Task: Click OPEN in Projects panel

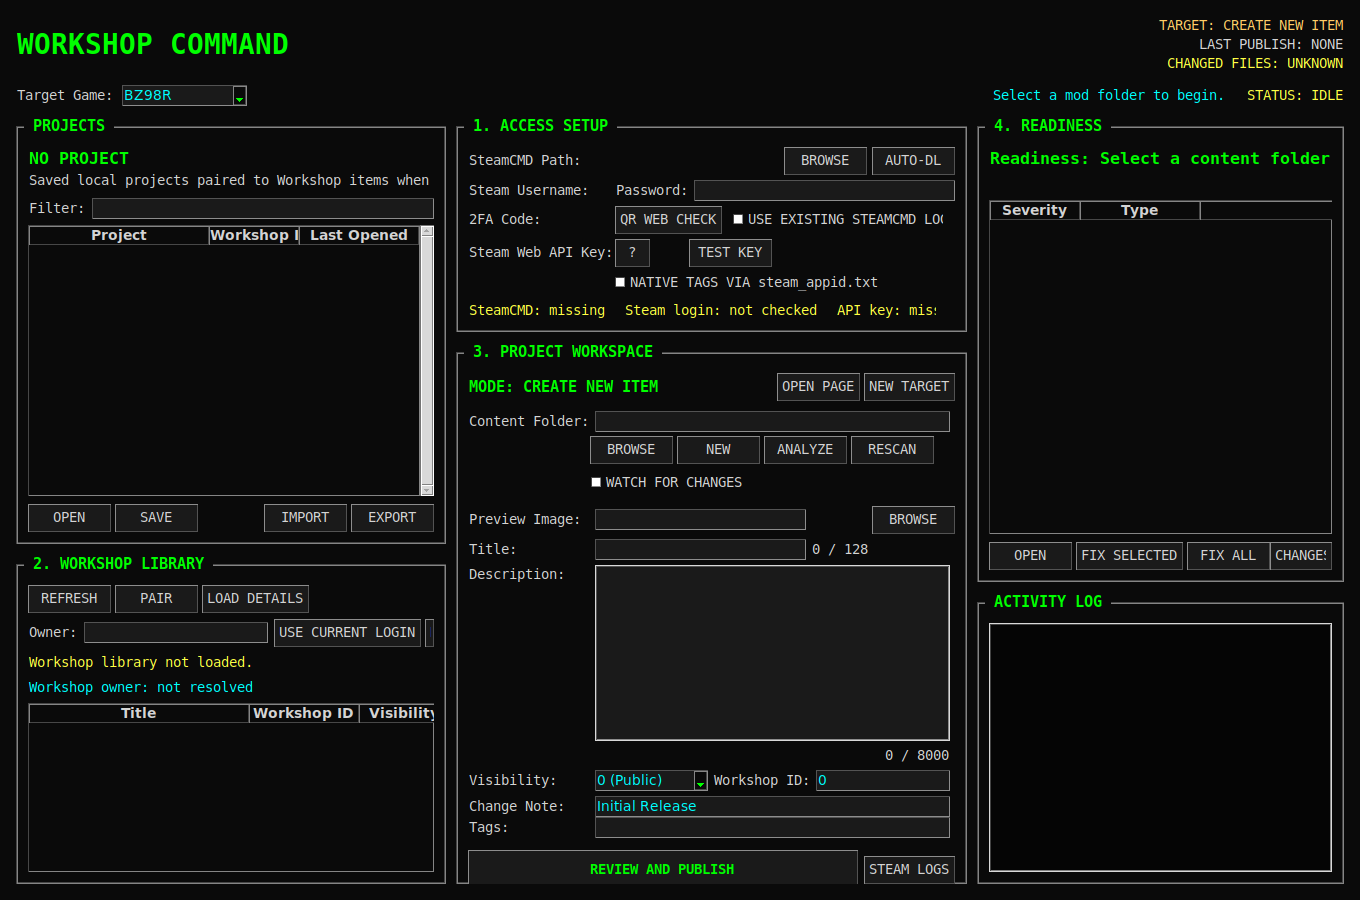Action: tap(69, 517)
